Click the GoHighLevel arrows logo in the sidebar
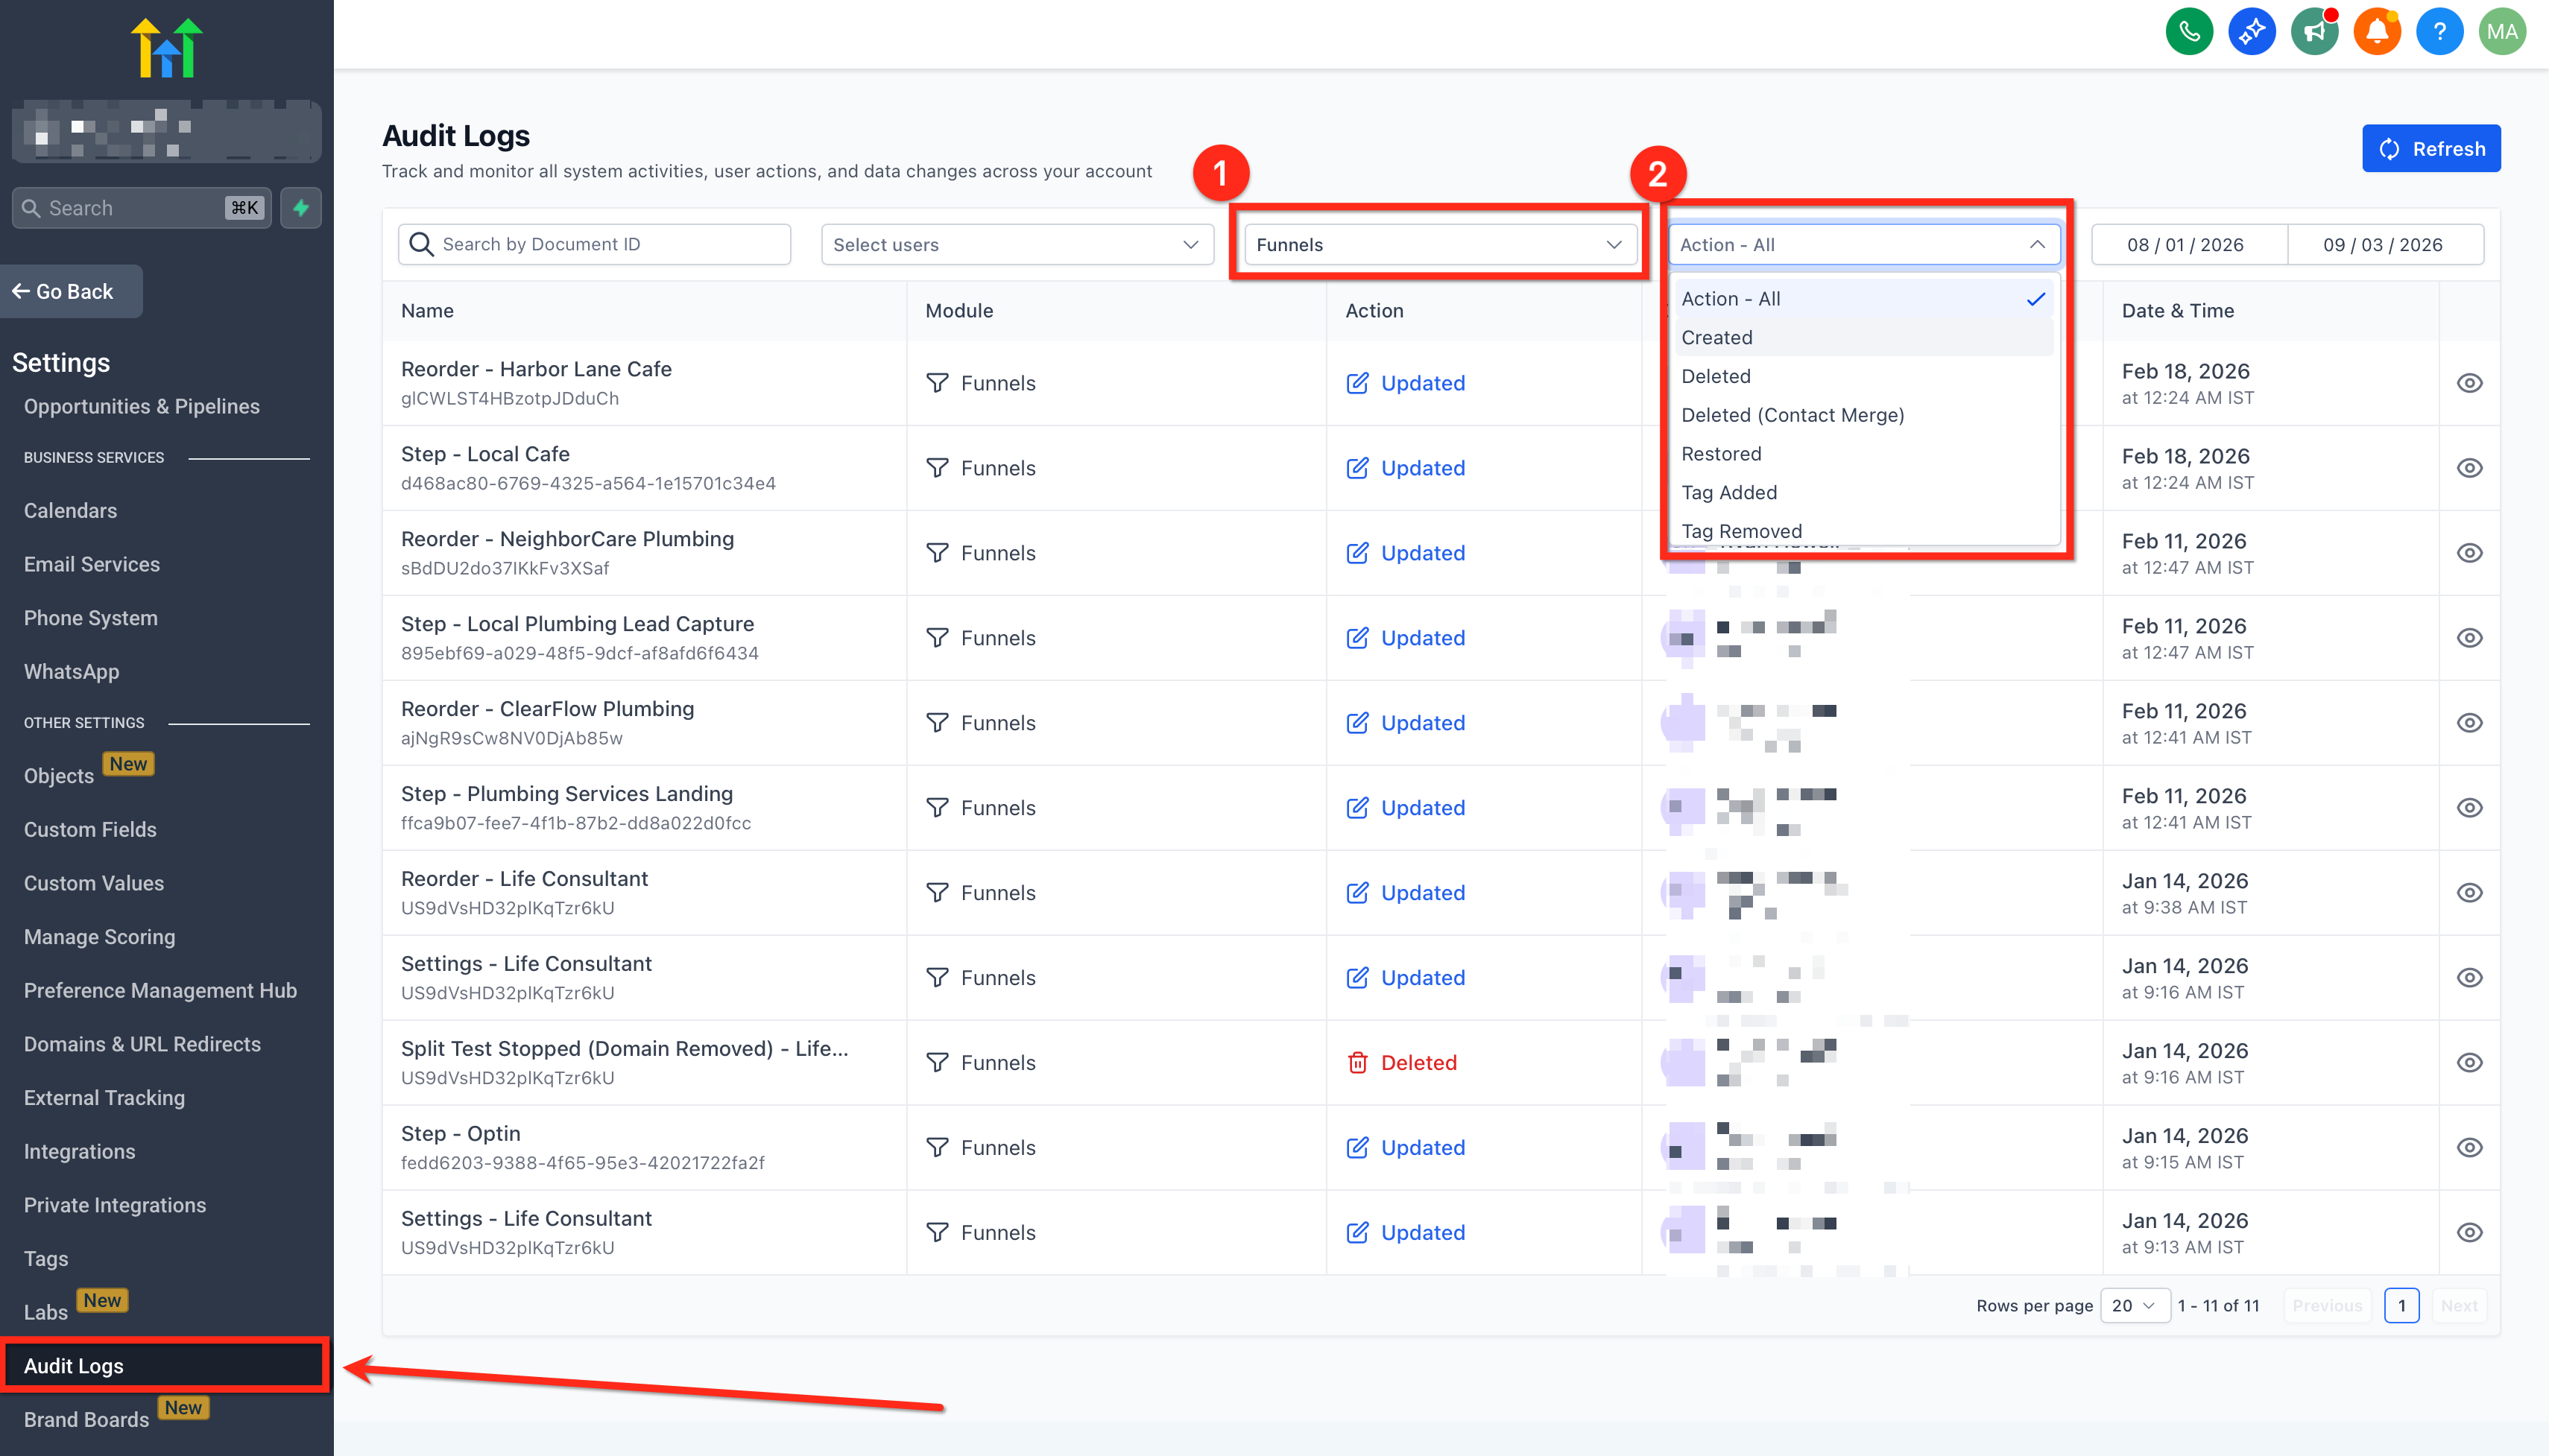The image size is (2549, 1456). click(x=166, y=48)
